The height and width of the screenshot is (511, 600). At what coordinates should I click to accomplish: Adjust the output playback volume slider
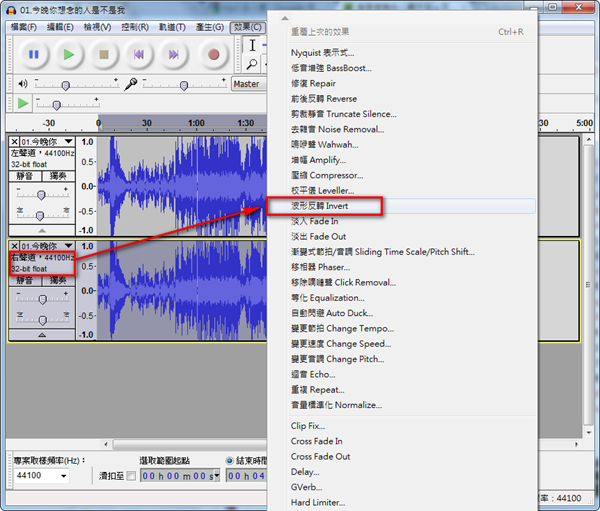point(68,84)
